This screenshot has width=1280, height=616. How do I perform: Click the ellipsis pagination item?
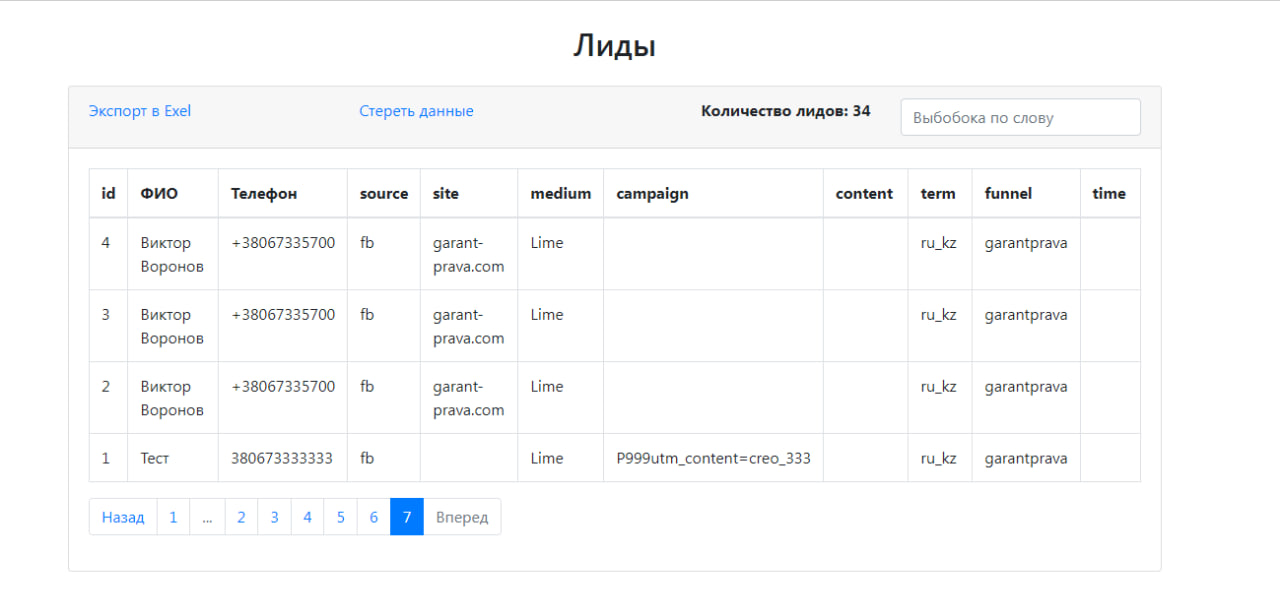[x=207, y=517]
